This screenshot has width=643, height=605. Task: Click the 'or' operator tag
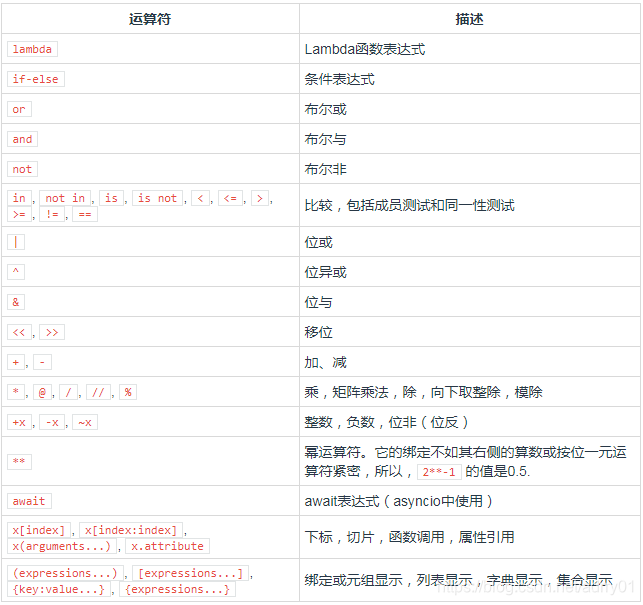[19, 110]
